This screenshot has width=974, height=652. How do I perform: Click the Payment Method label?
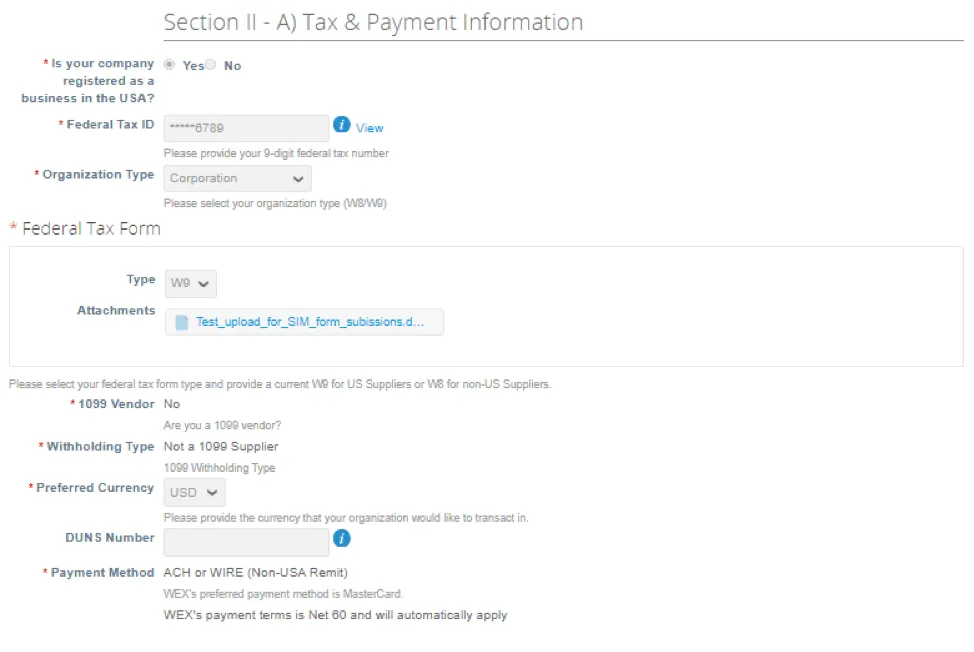click(102, 573)
